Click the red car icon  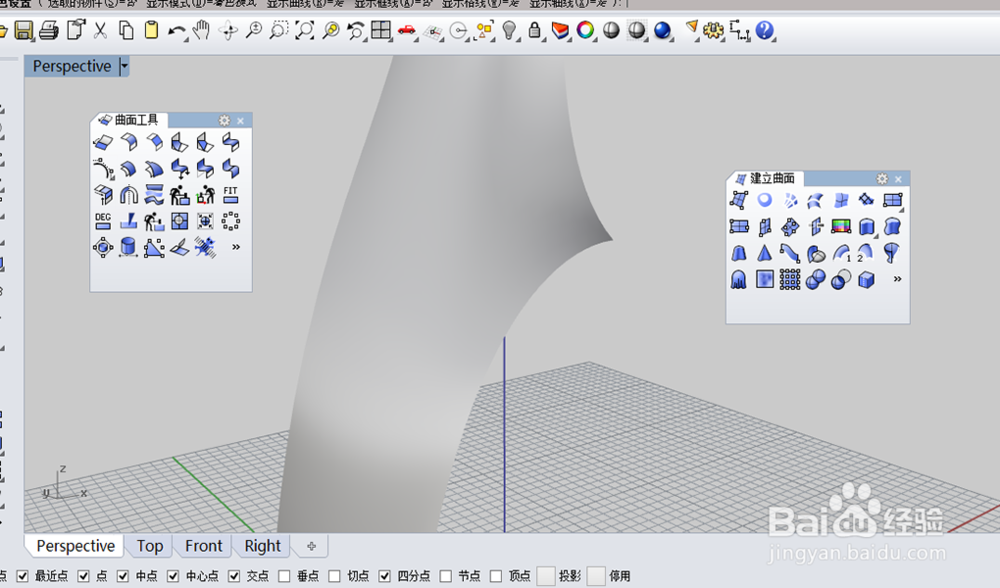[x=406, y=30]
